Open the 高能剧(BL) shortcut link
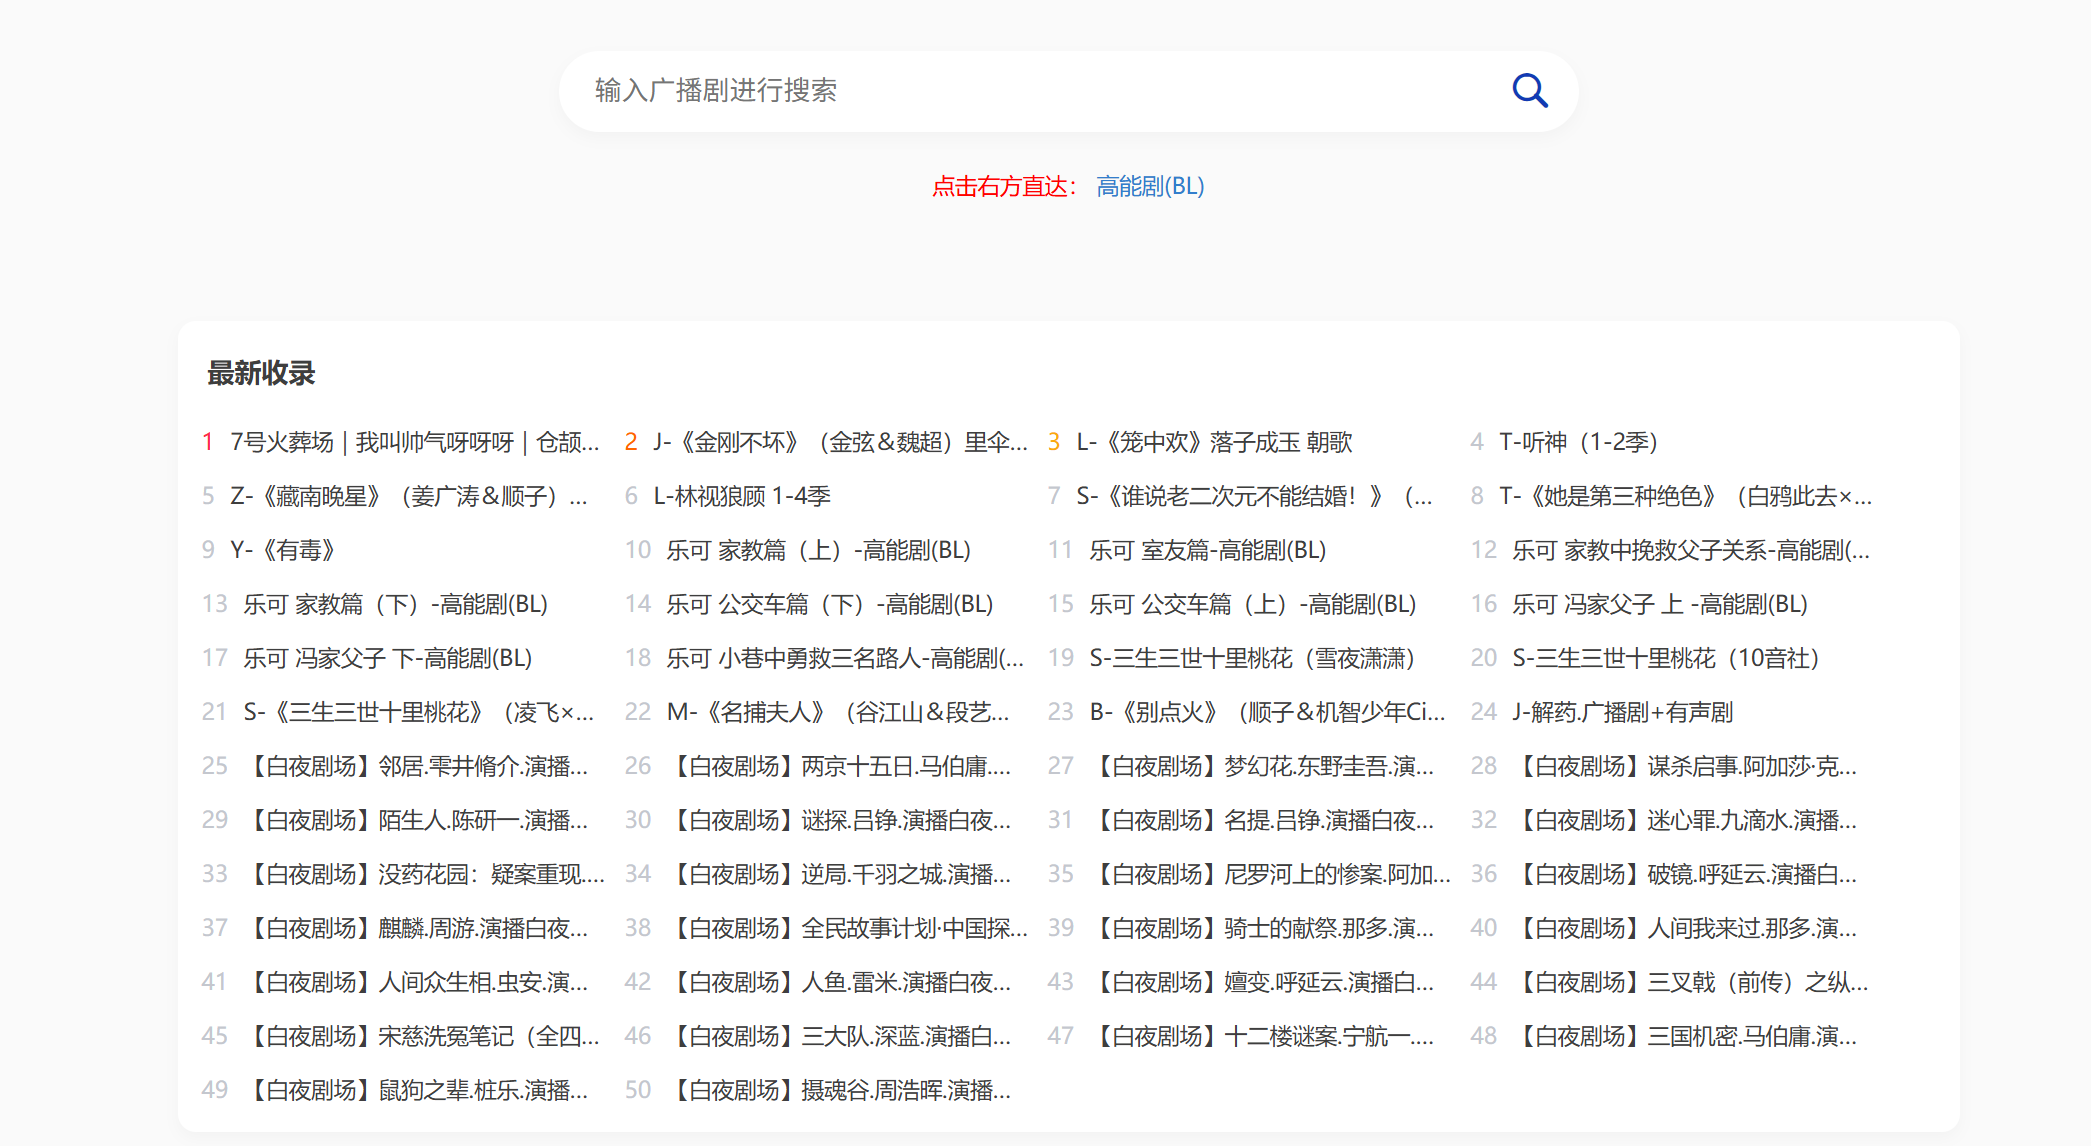This screenshot has height=1146, width=2091. (x=1150, y=187)
